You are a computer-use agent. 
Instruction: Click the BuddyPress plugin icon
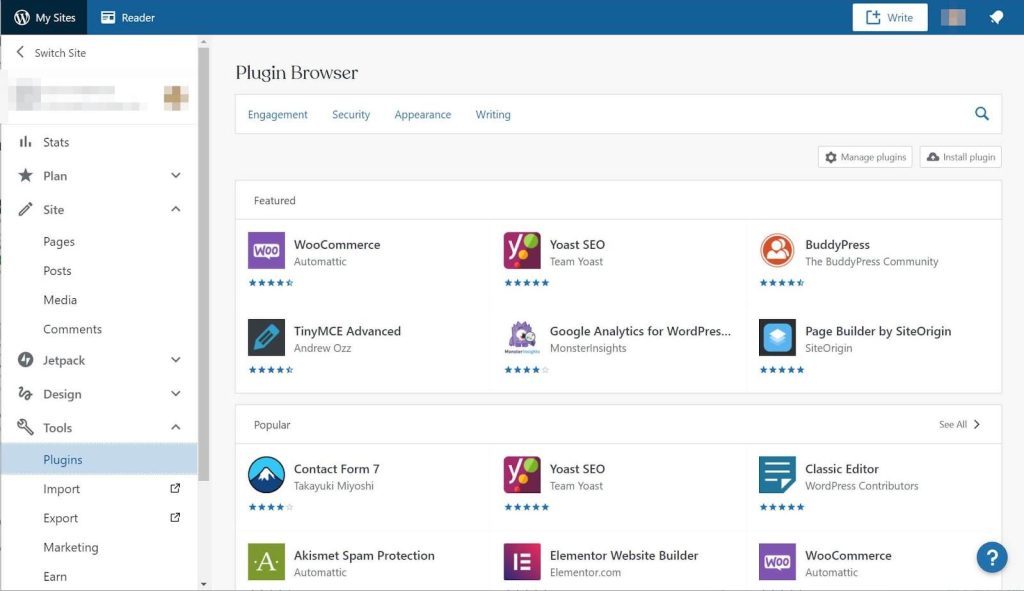tap(777, 251)
